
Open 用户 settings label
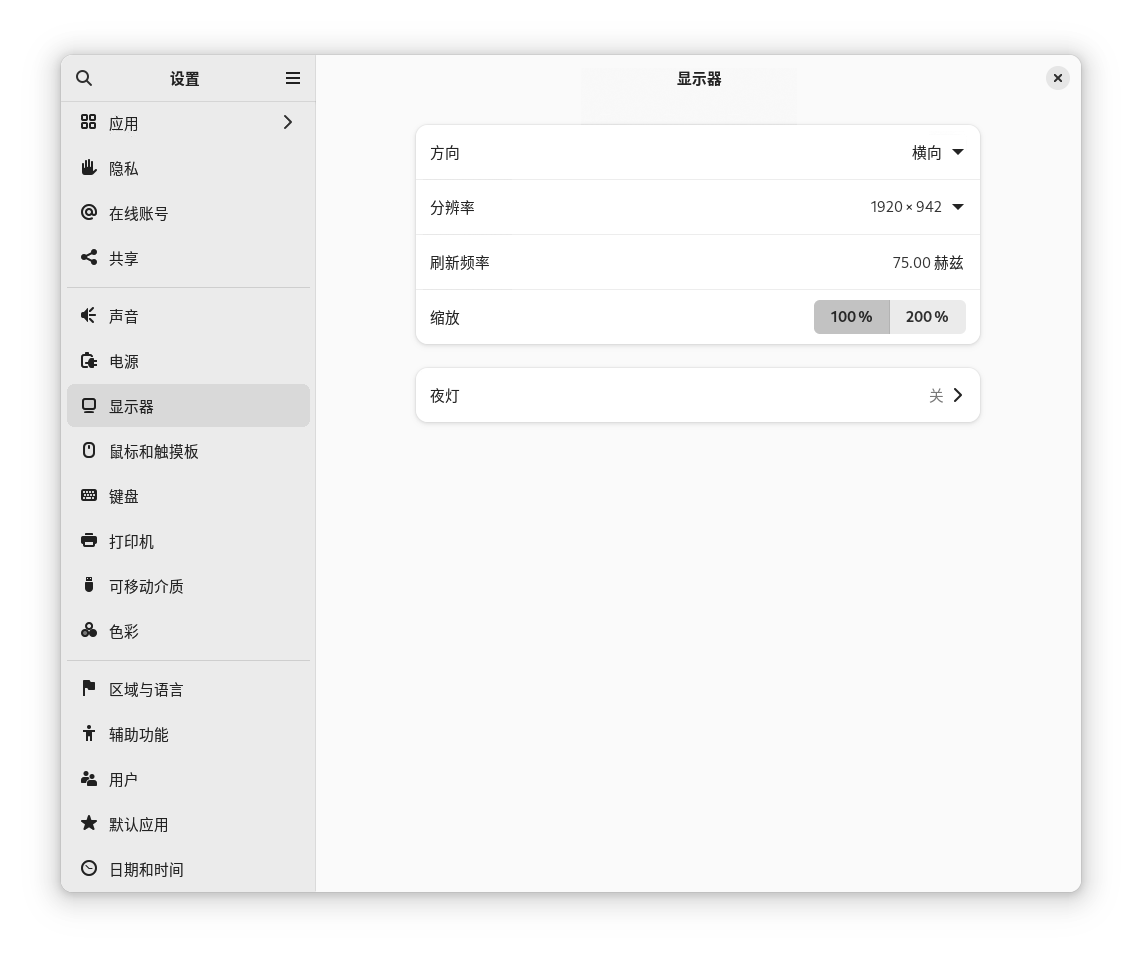[x=124, y=780]
